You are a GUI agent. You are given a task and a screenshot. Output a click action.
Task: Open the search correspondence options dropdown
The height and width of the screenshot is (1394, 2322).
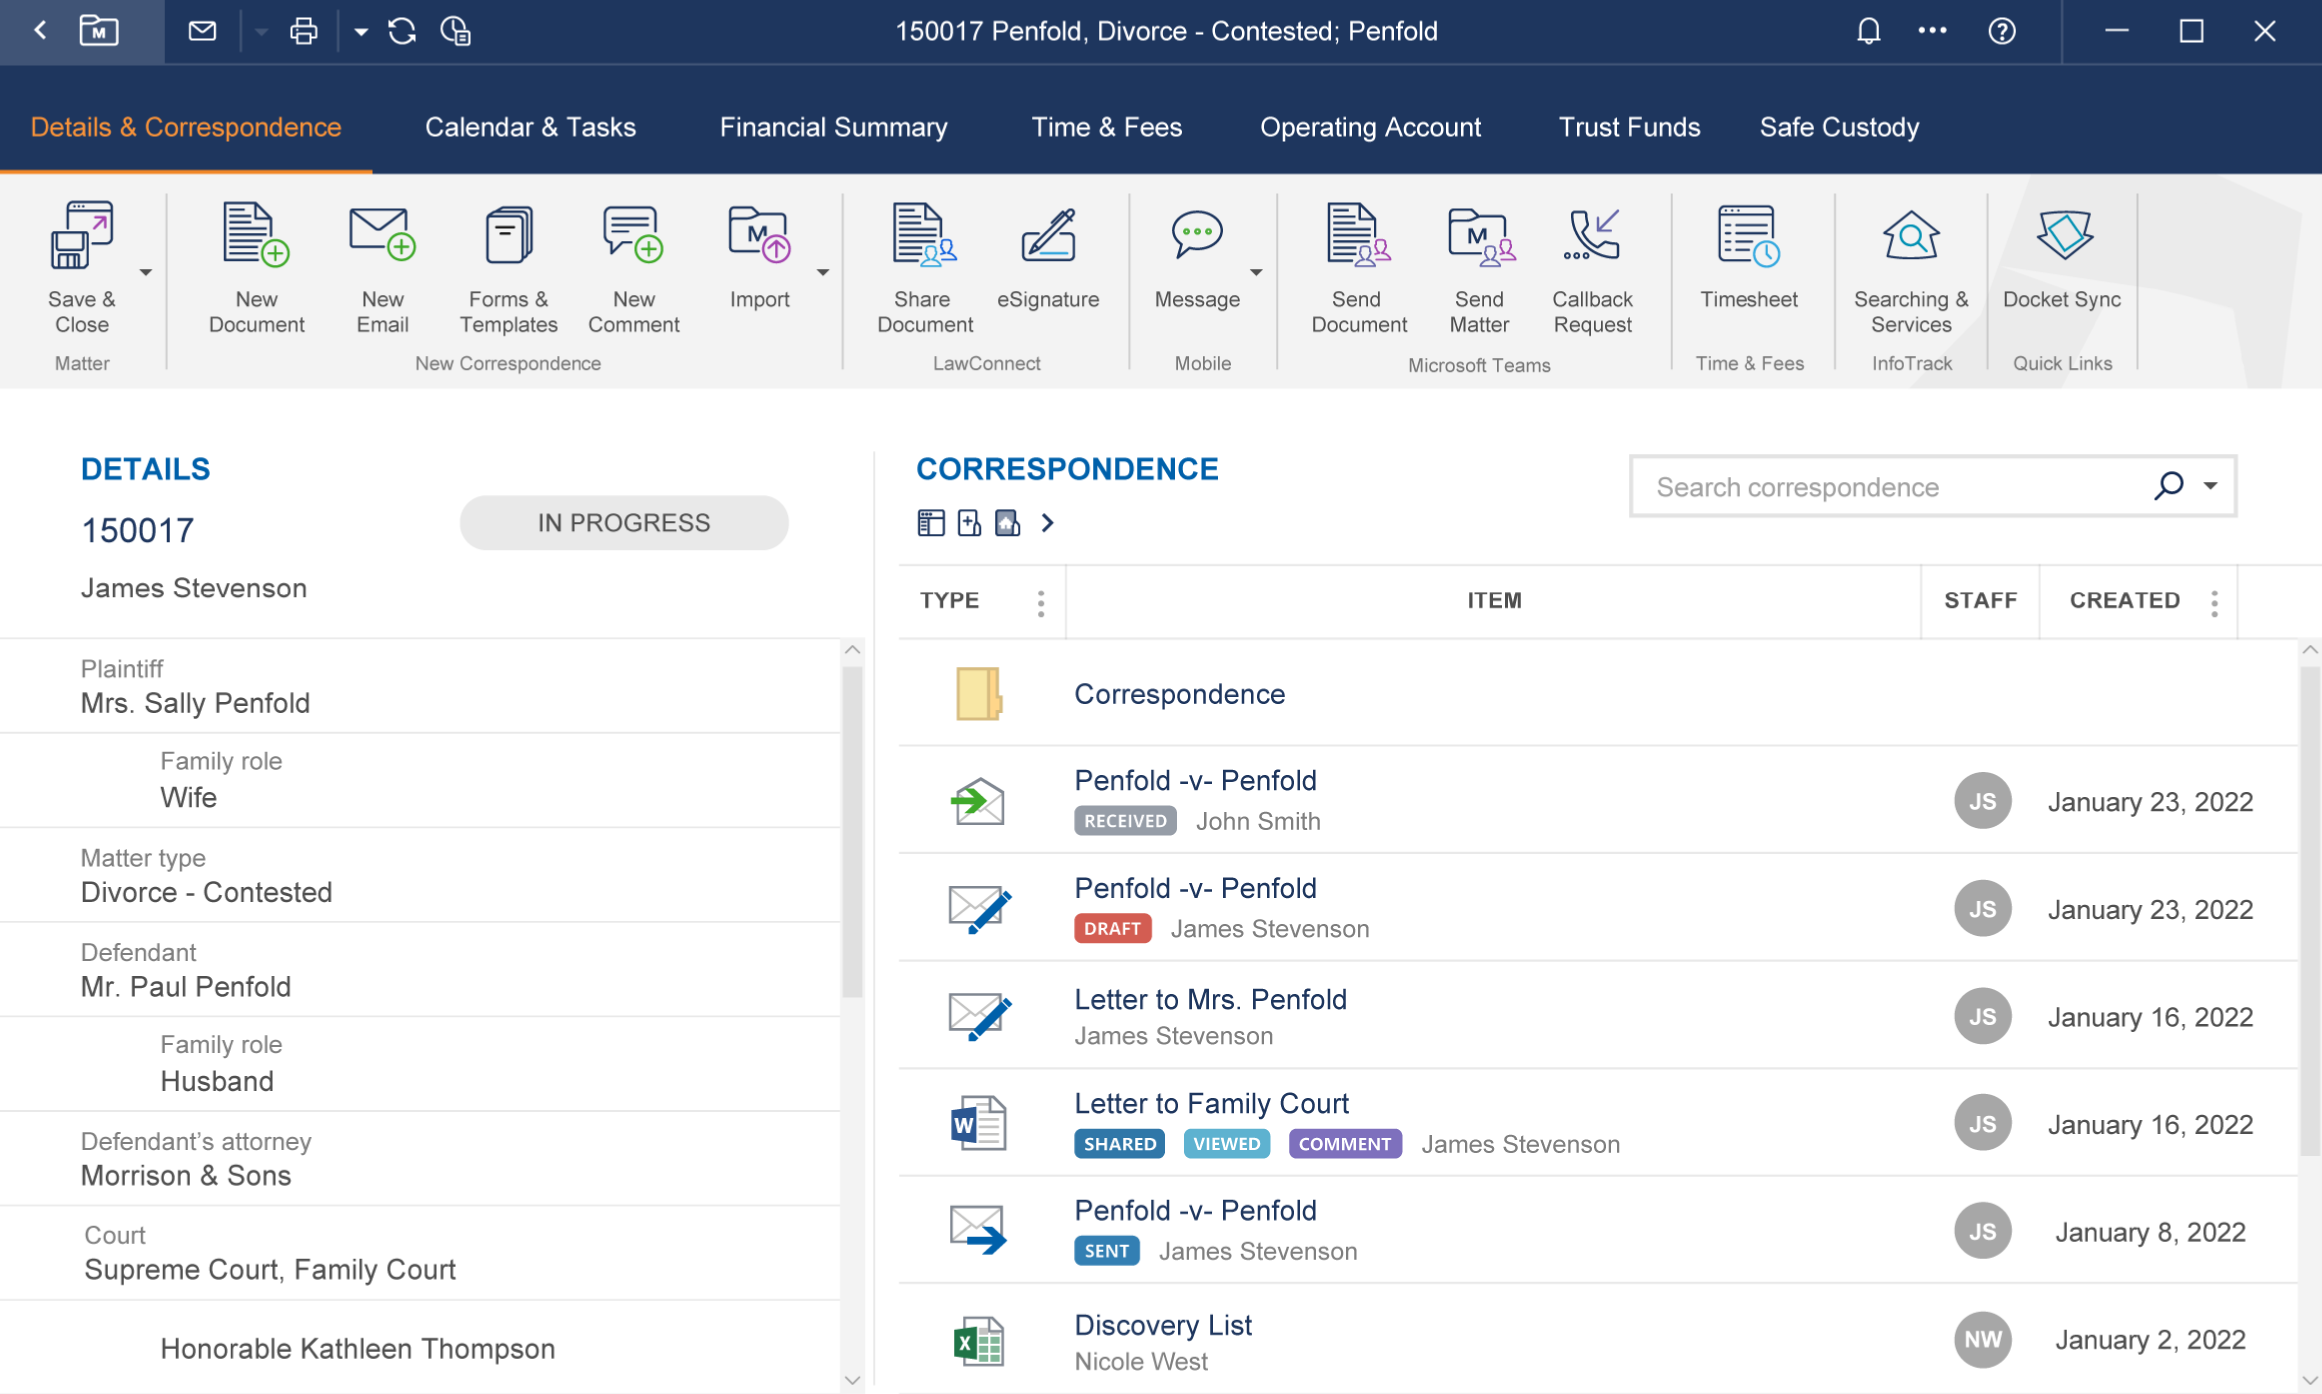[x=2210, y=486]
